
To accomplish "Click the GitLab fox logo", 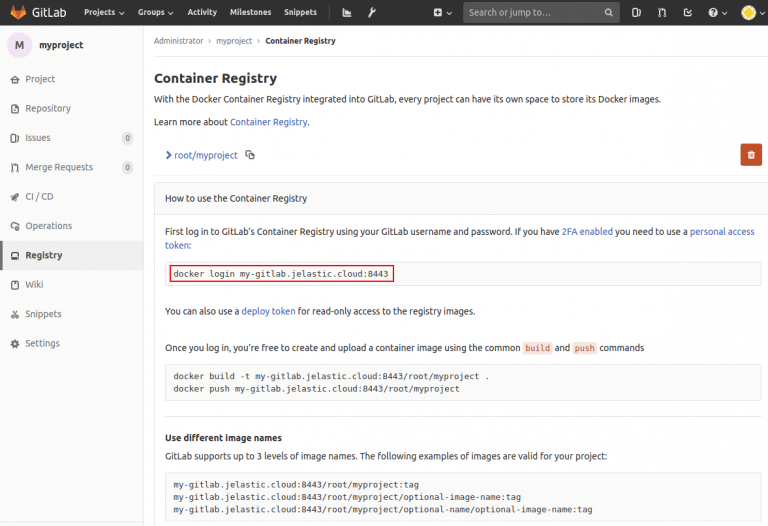I will pos(18,12).
